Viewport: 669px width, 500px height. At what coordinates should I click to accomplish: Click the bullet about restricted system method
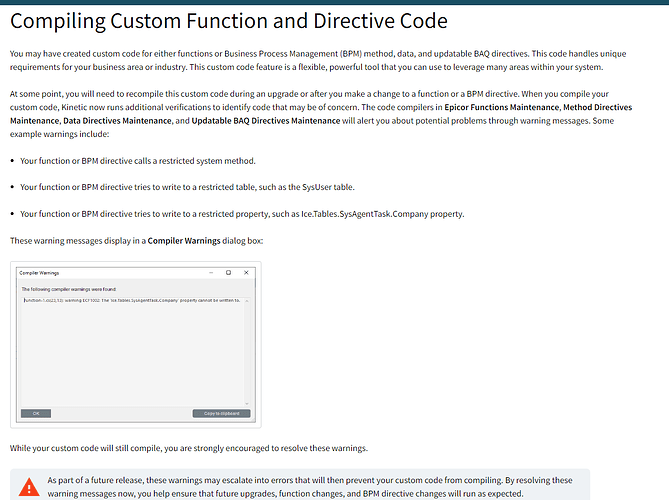(138, 161)
